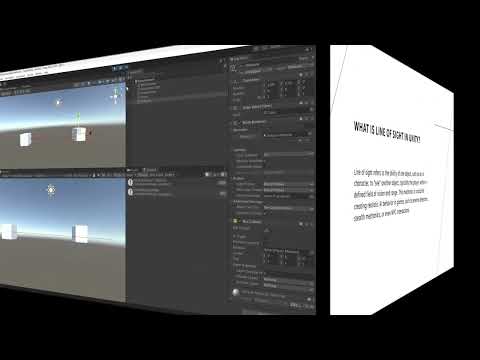Click the right cube in Game view

click(x=80, y=233)
